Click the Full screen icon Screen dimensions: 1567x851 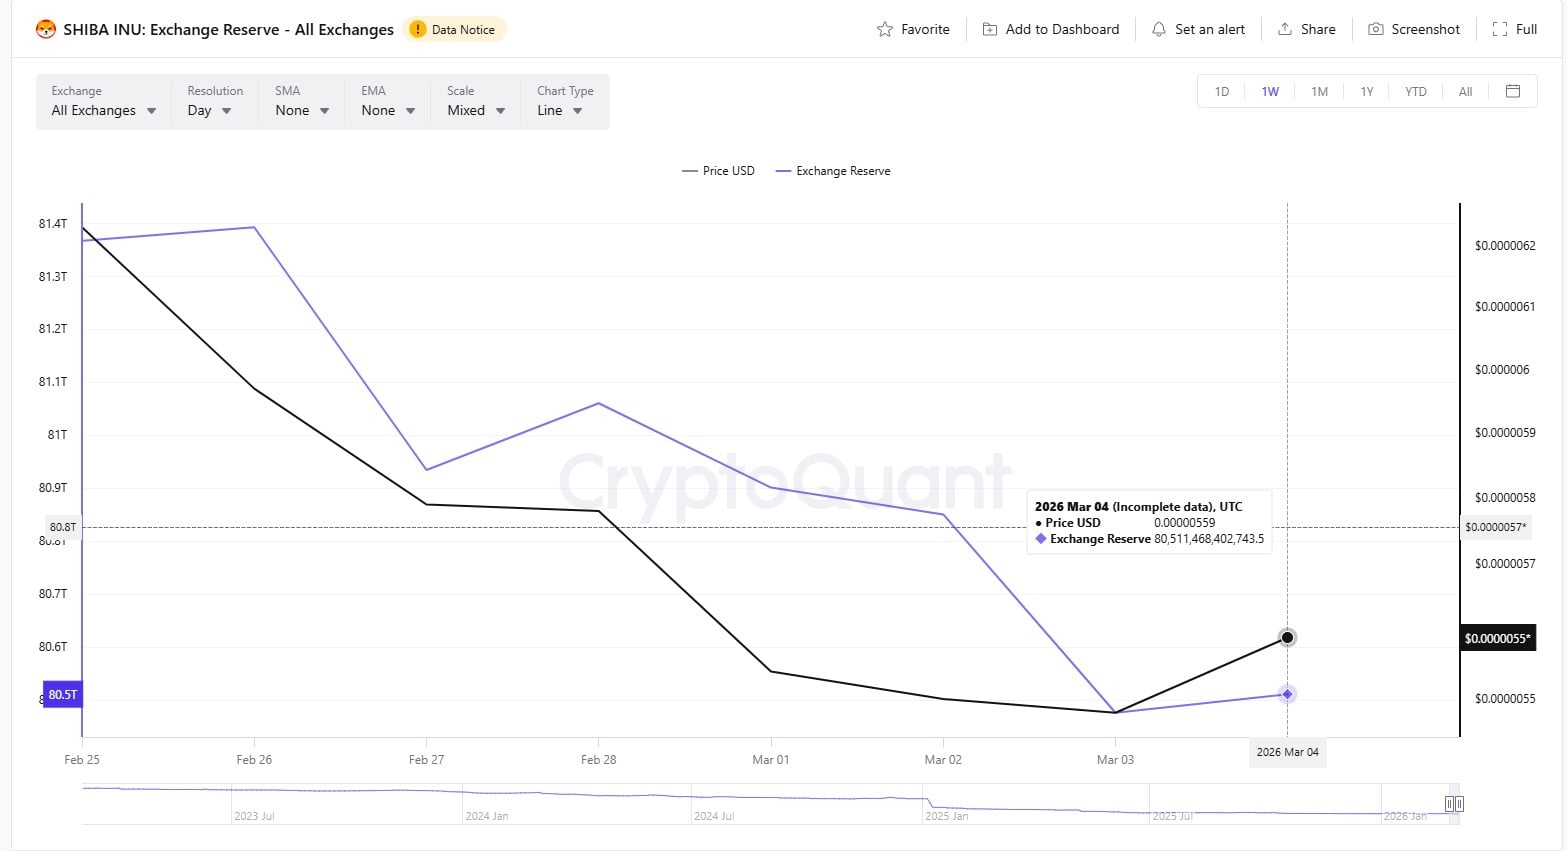point(1499,30)
